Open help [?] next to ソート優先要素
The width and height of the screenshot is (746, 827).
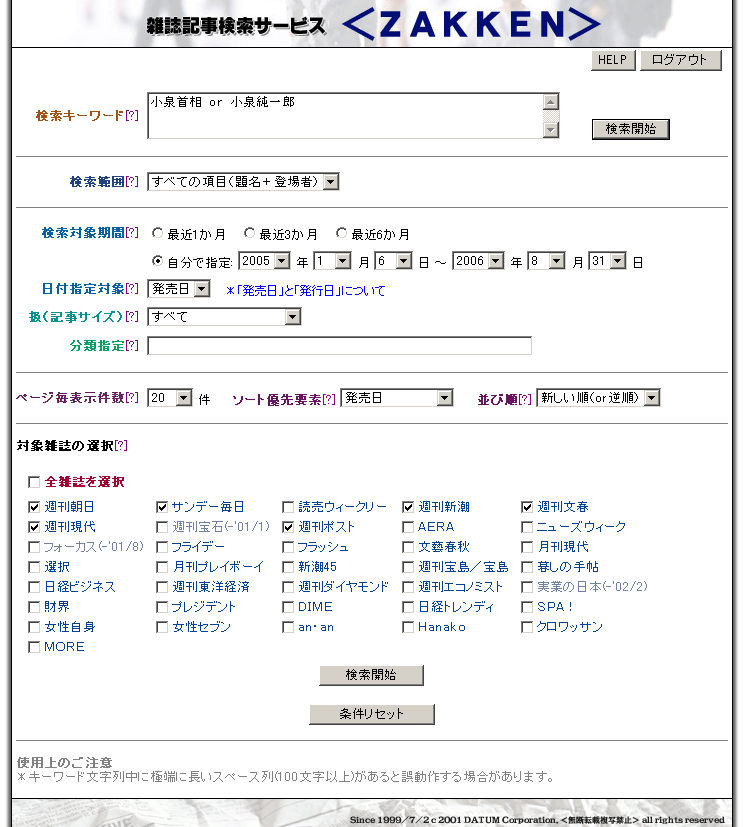pos(329,400)
